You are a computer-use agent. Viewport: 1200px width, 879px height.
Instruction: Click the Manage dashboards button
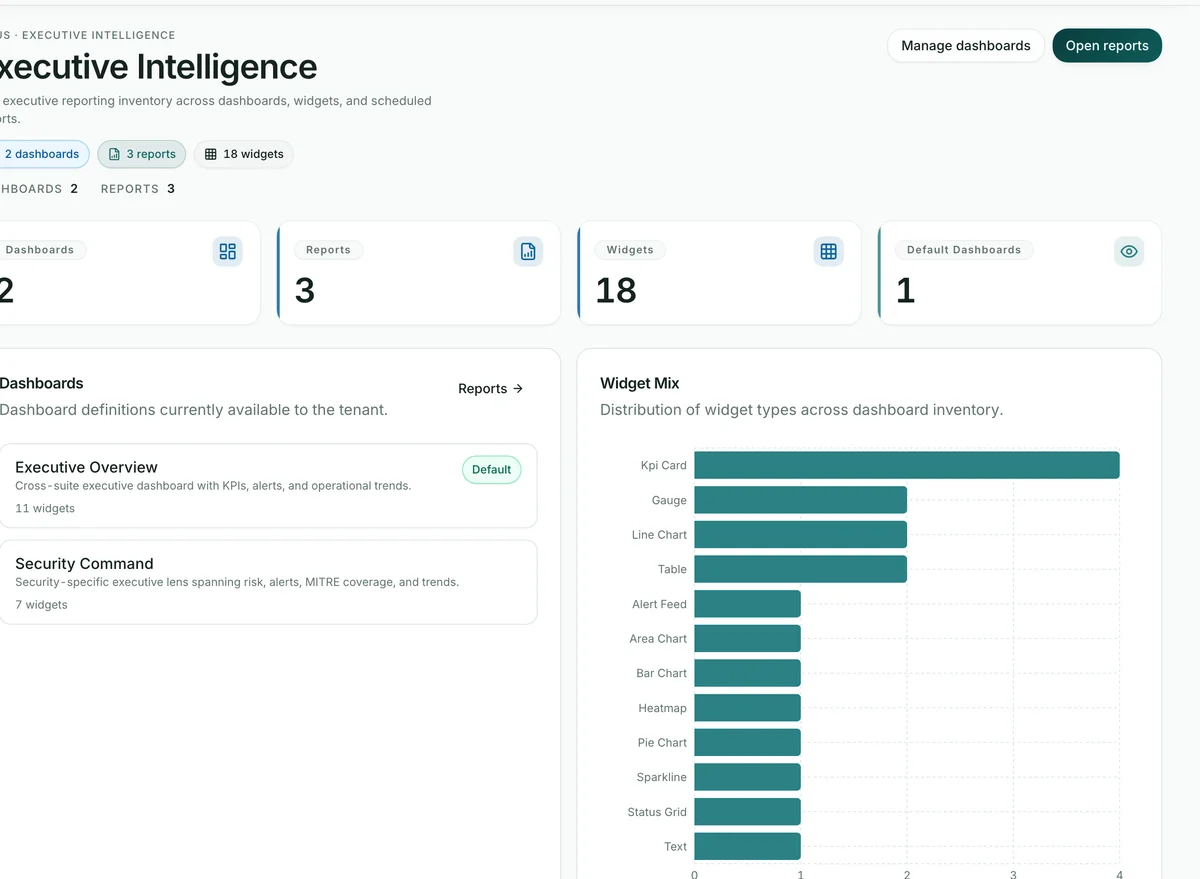(x=966, y=46)
